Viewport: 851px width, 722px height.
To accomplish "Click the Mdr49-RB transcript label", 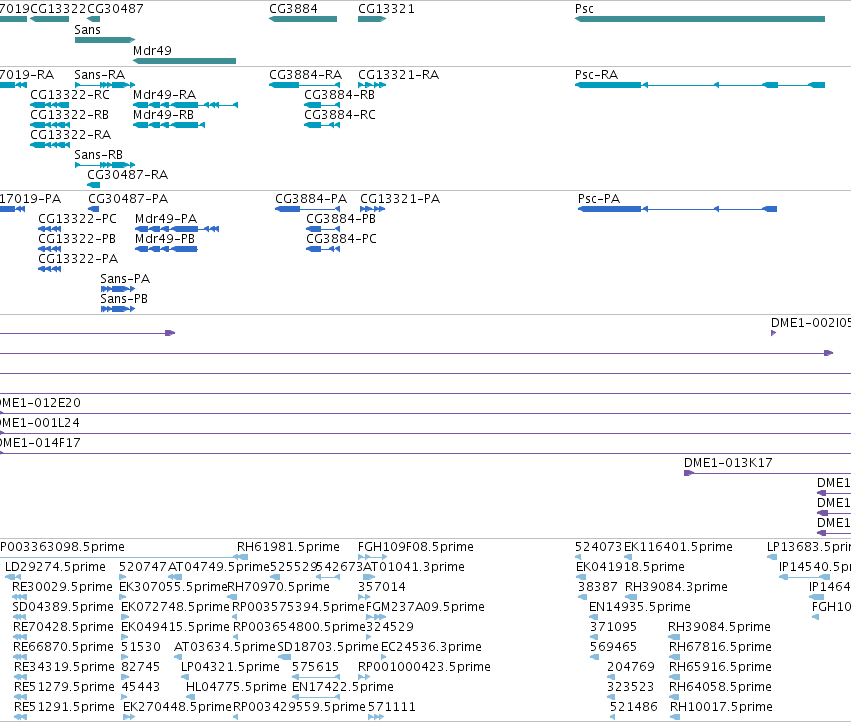I will pyautogui.click(x=163, y=115).
